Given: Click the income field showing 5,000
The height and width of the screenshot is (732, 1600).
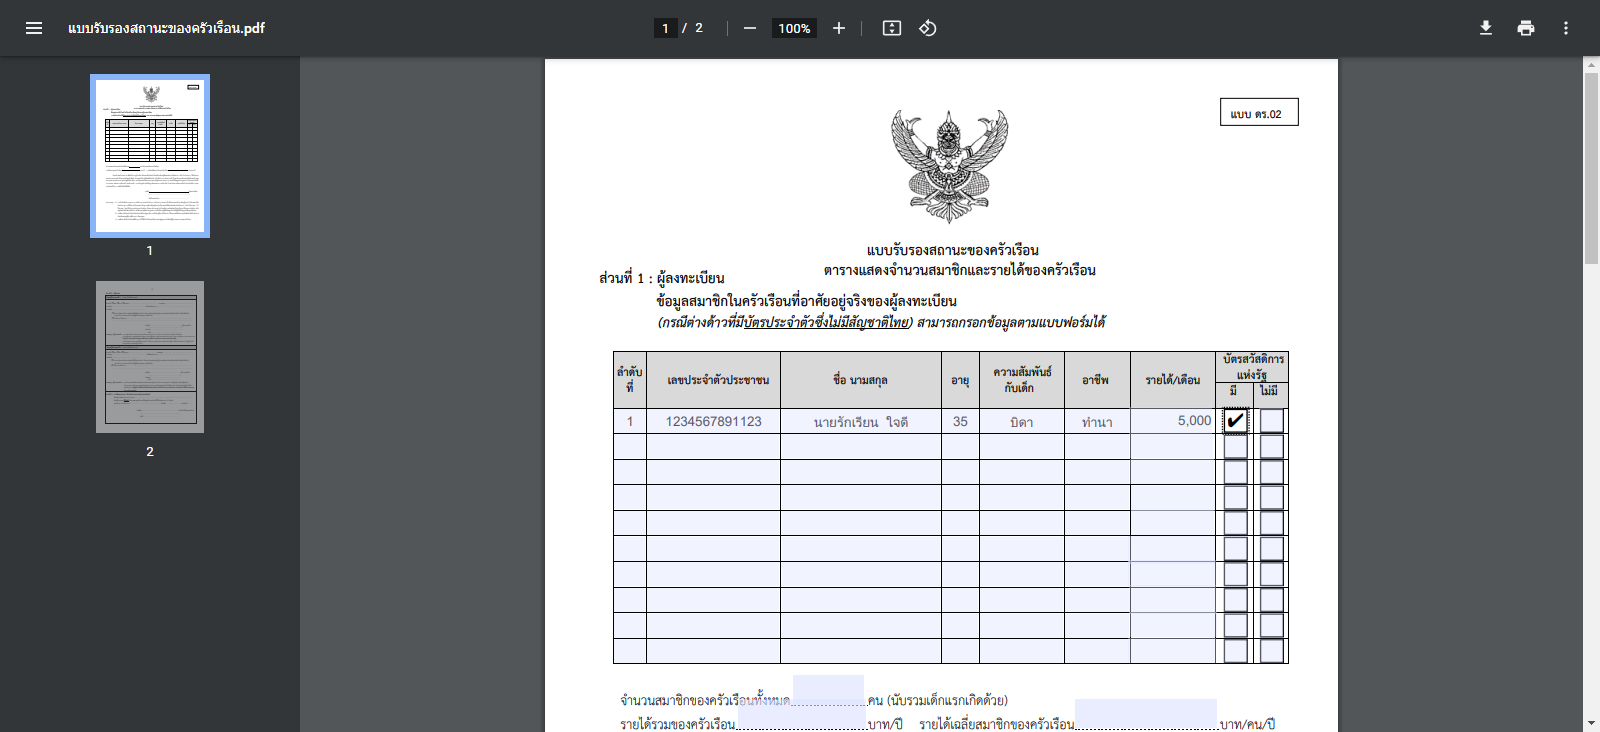Looking at the screenshot, I should click(1173, 421).
